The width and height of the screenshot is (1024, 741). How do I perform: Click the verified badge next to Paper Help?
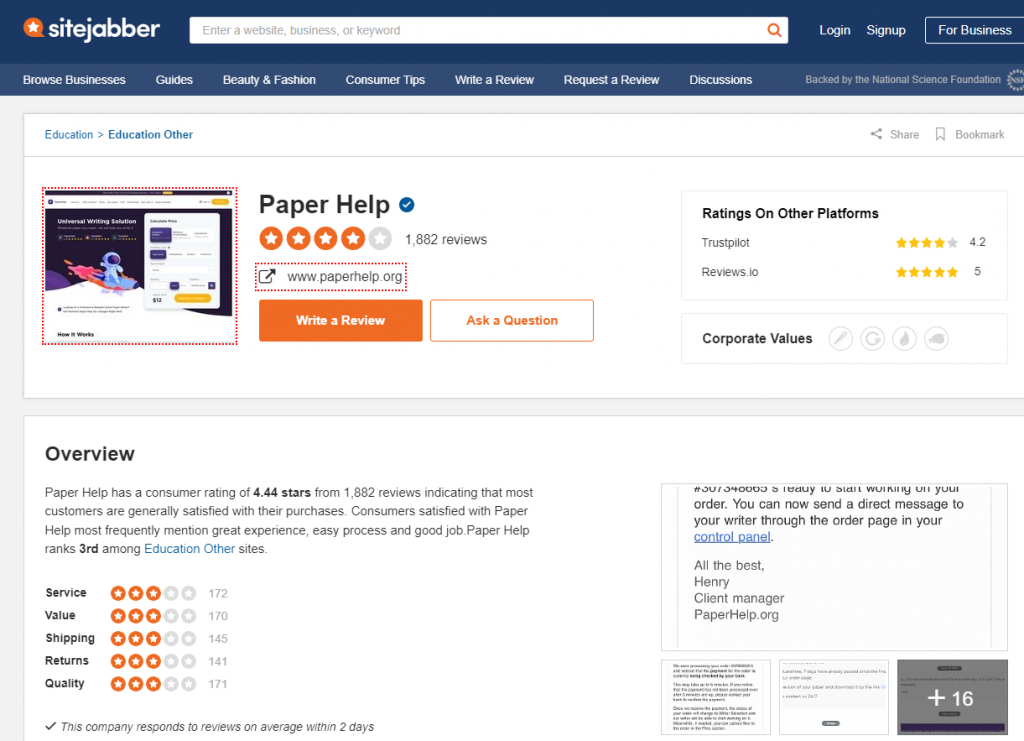[407, 205]
